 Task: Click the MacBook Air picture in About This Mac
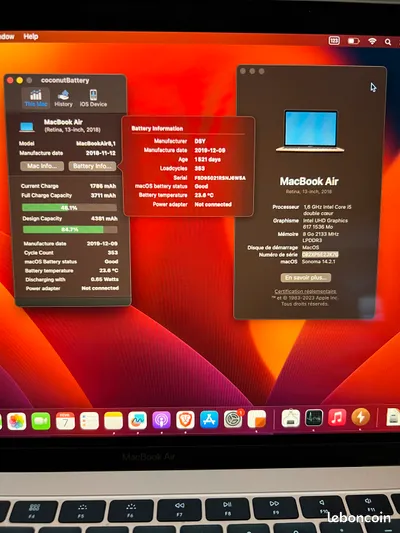tap(310, 131)
